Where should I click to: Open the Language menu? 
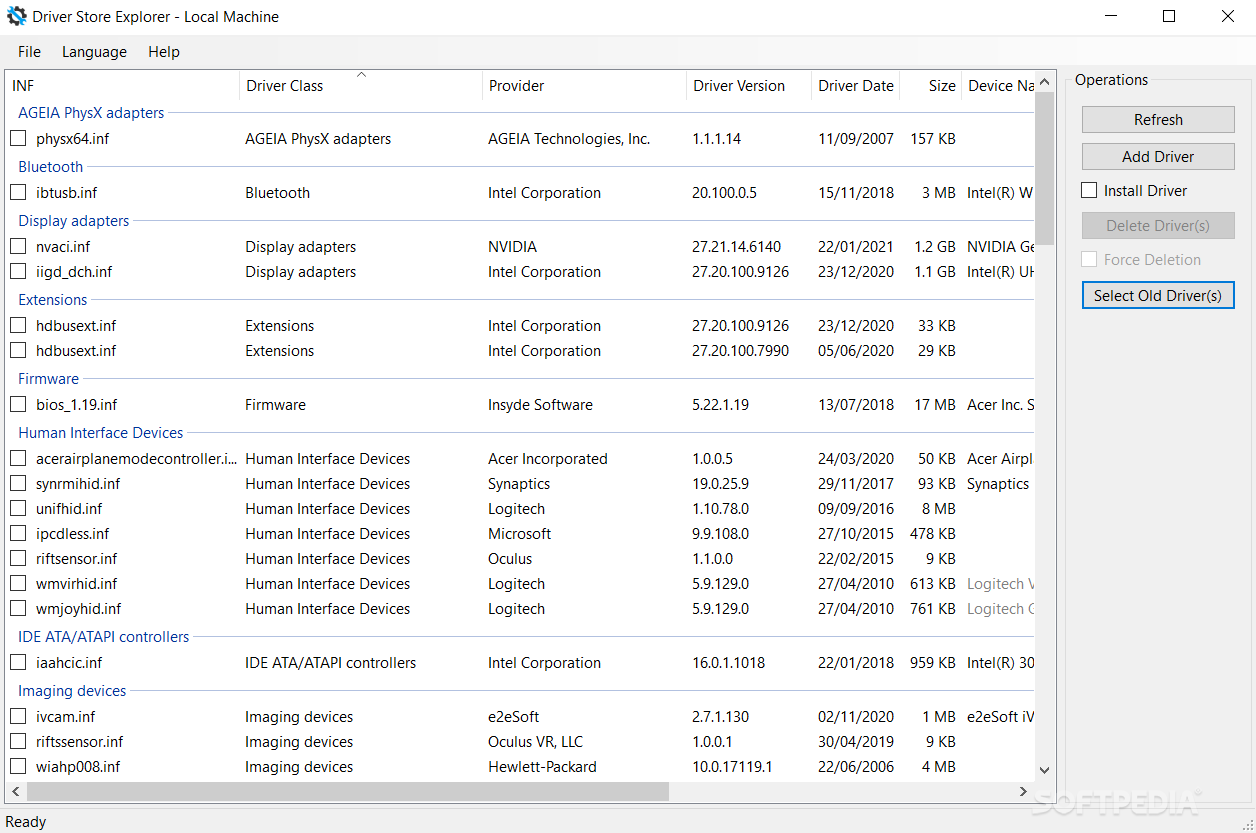tap(94, 52)
